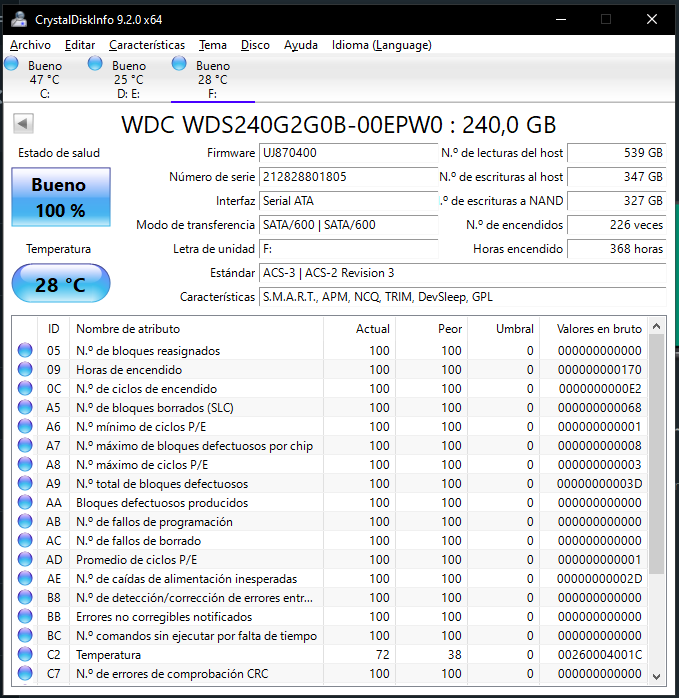Click status orb of attribute C7 row
679x698 pixels.
click(25, 674)
